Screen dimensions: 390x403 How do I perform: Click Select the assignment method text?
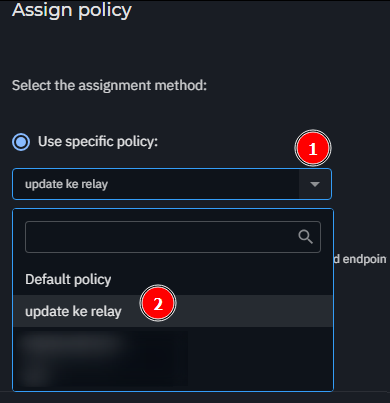coord(109,85)
